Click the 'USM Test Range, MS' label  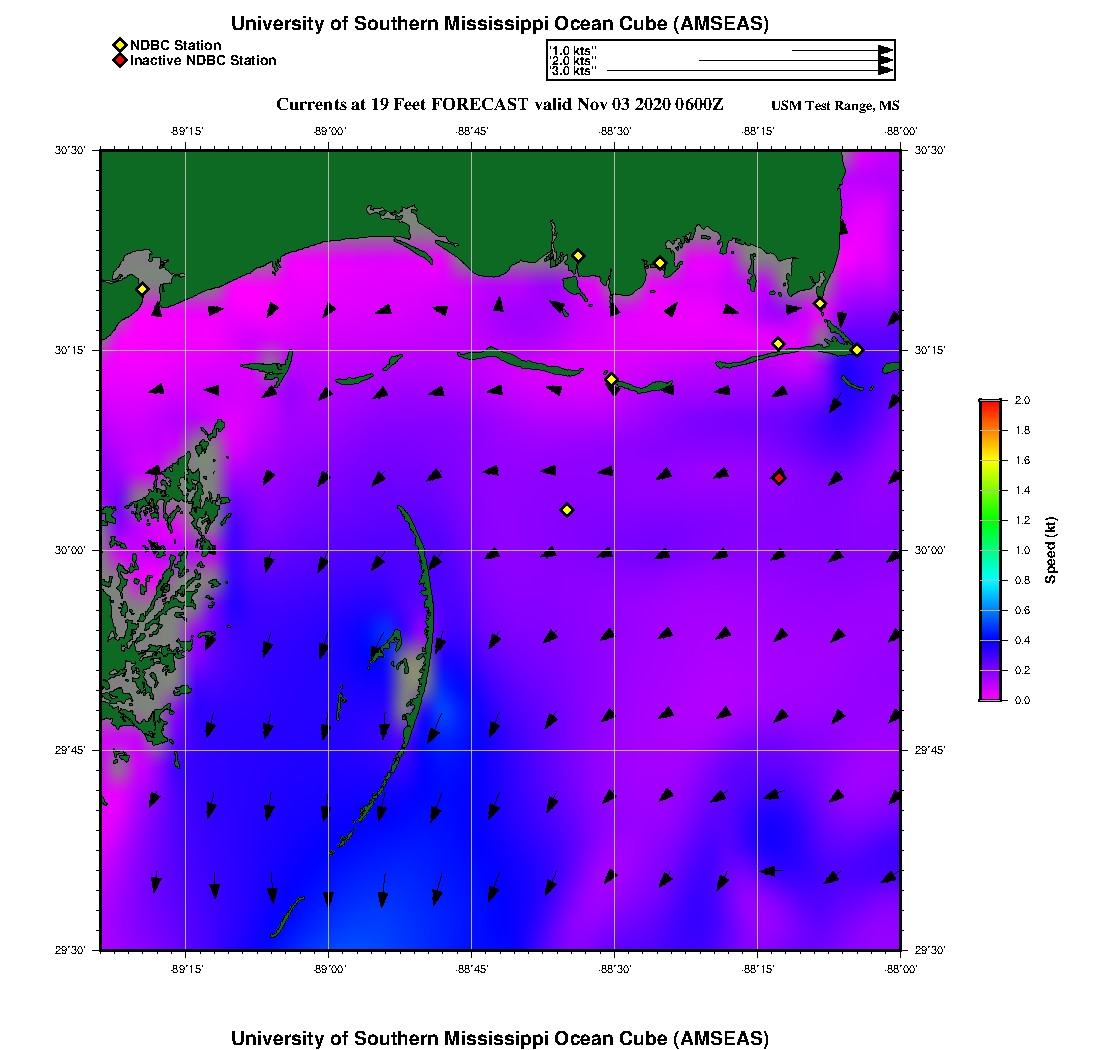pos(835,107)
